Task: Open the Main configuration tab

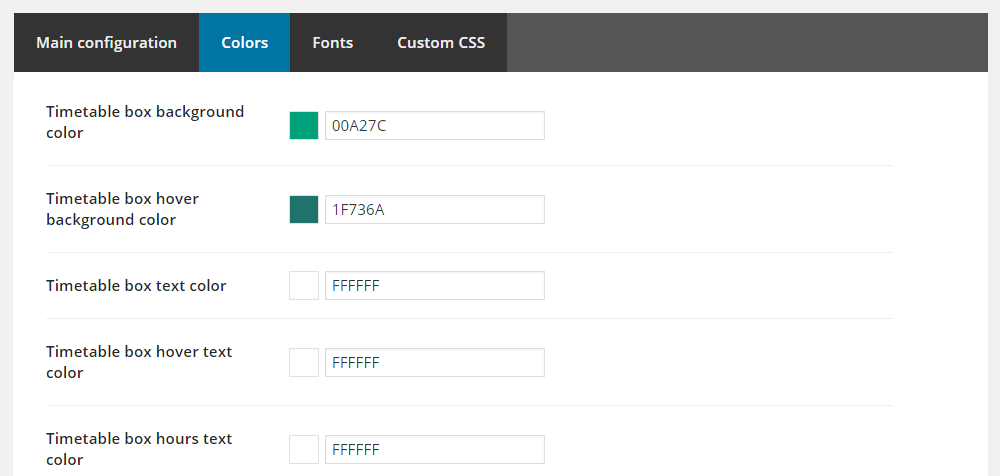Action: pos(106,43)
